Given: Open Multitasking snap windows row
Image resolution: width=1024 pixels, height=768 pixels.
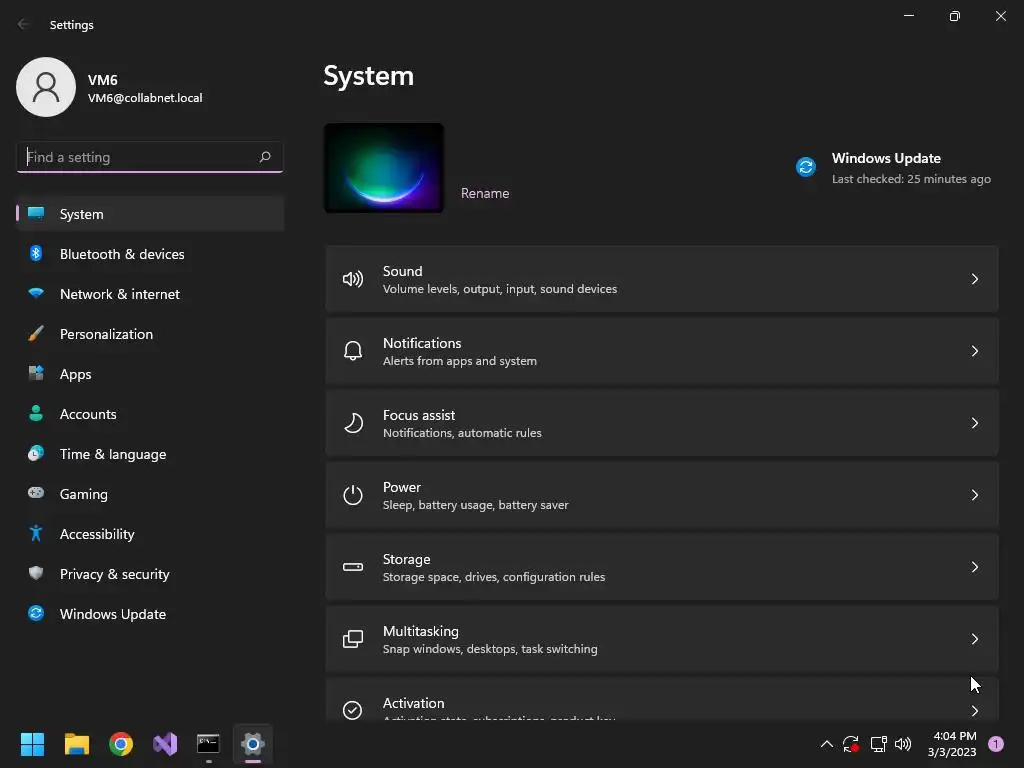Looking at the screenshot, I should [662, 639].
